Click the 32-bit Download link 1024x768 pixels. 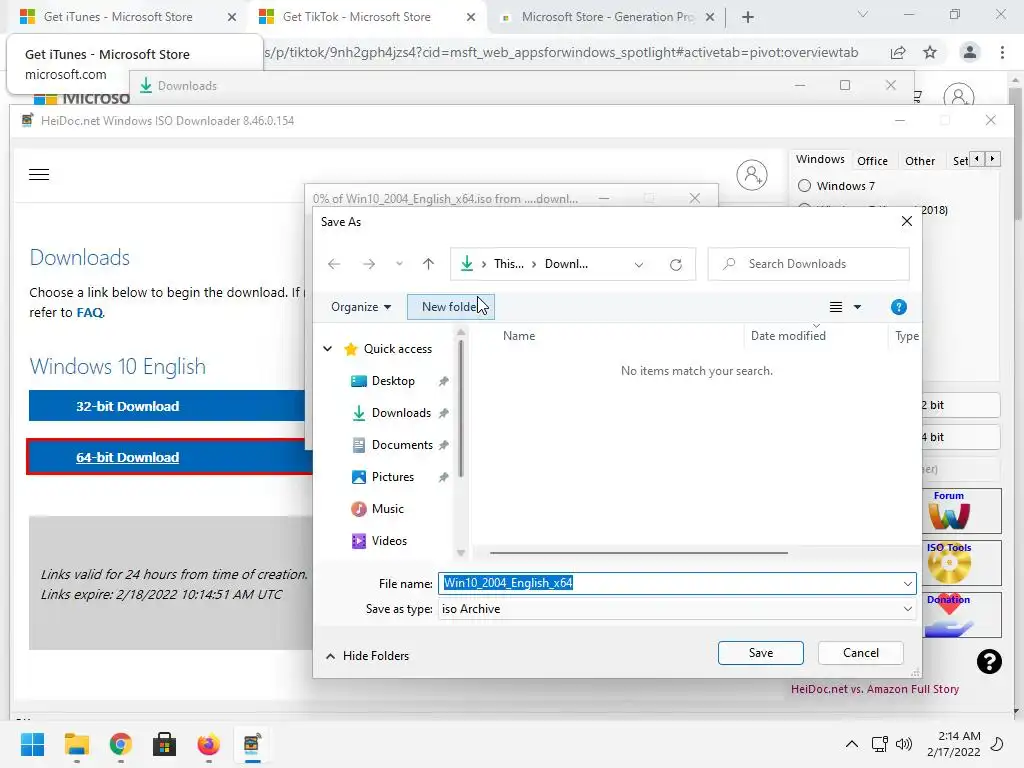tap(127, 406)
